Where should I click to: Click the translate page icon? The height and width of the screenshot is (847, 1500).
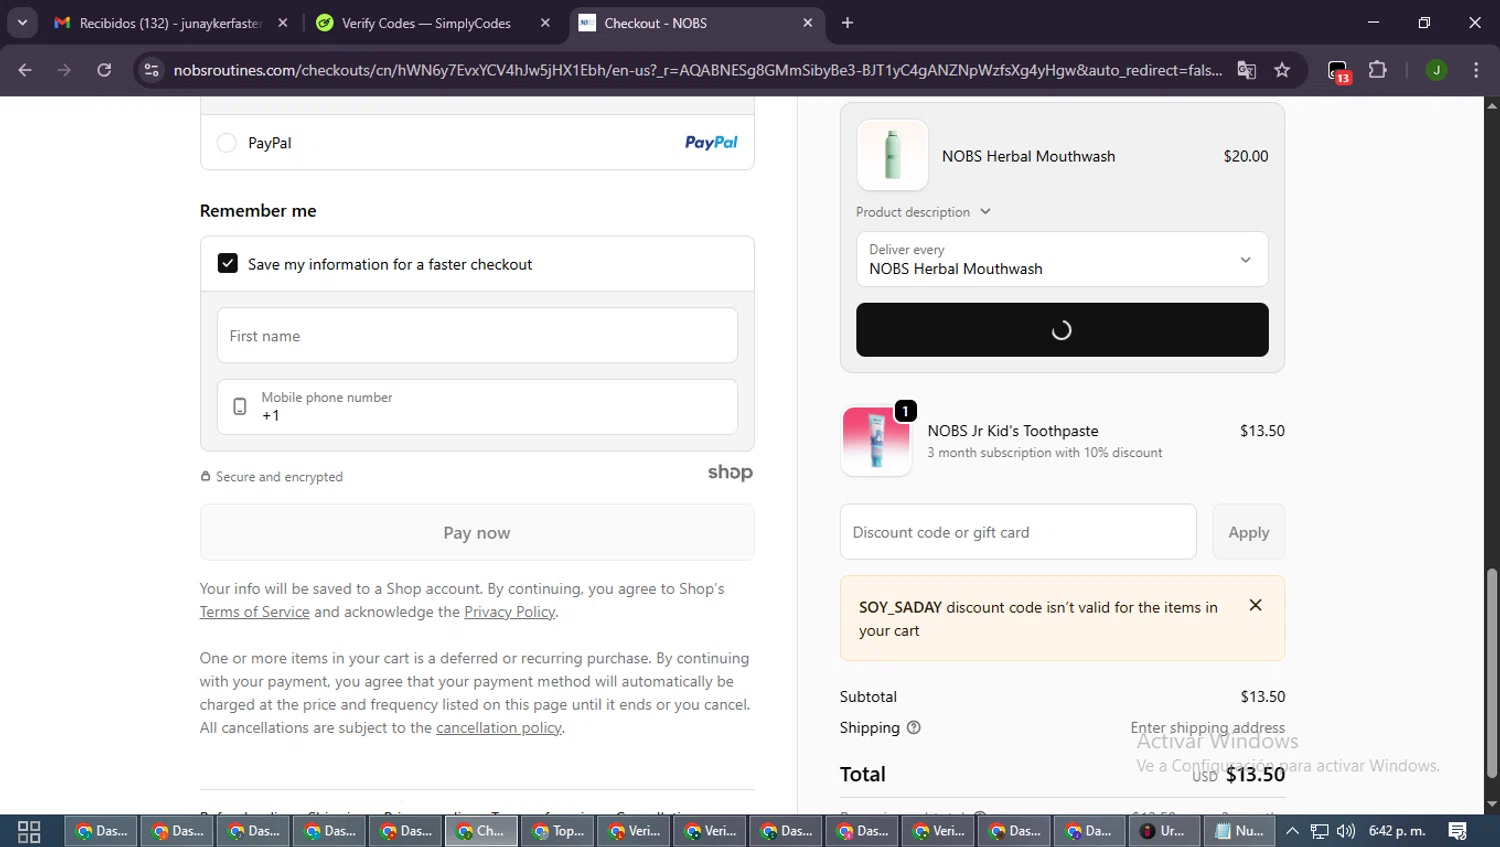point(1246,70)
